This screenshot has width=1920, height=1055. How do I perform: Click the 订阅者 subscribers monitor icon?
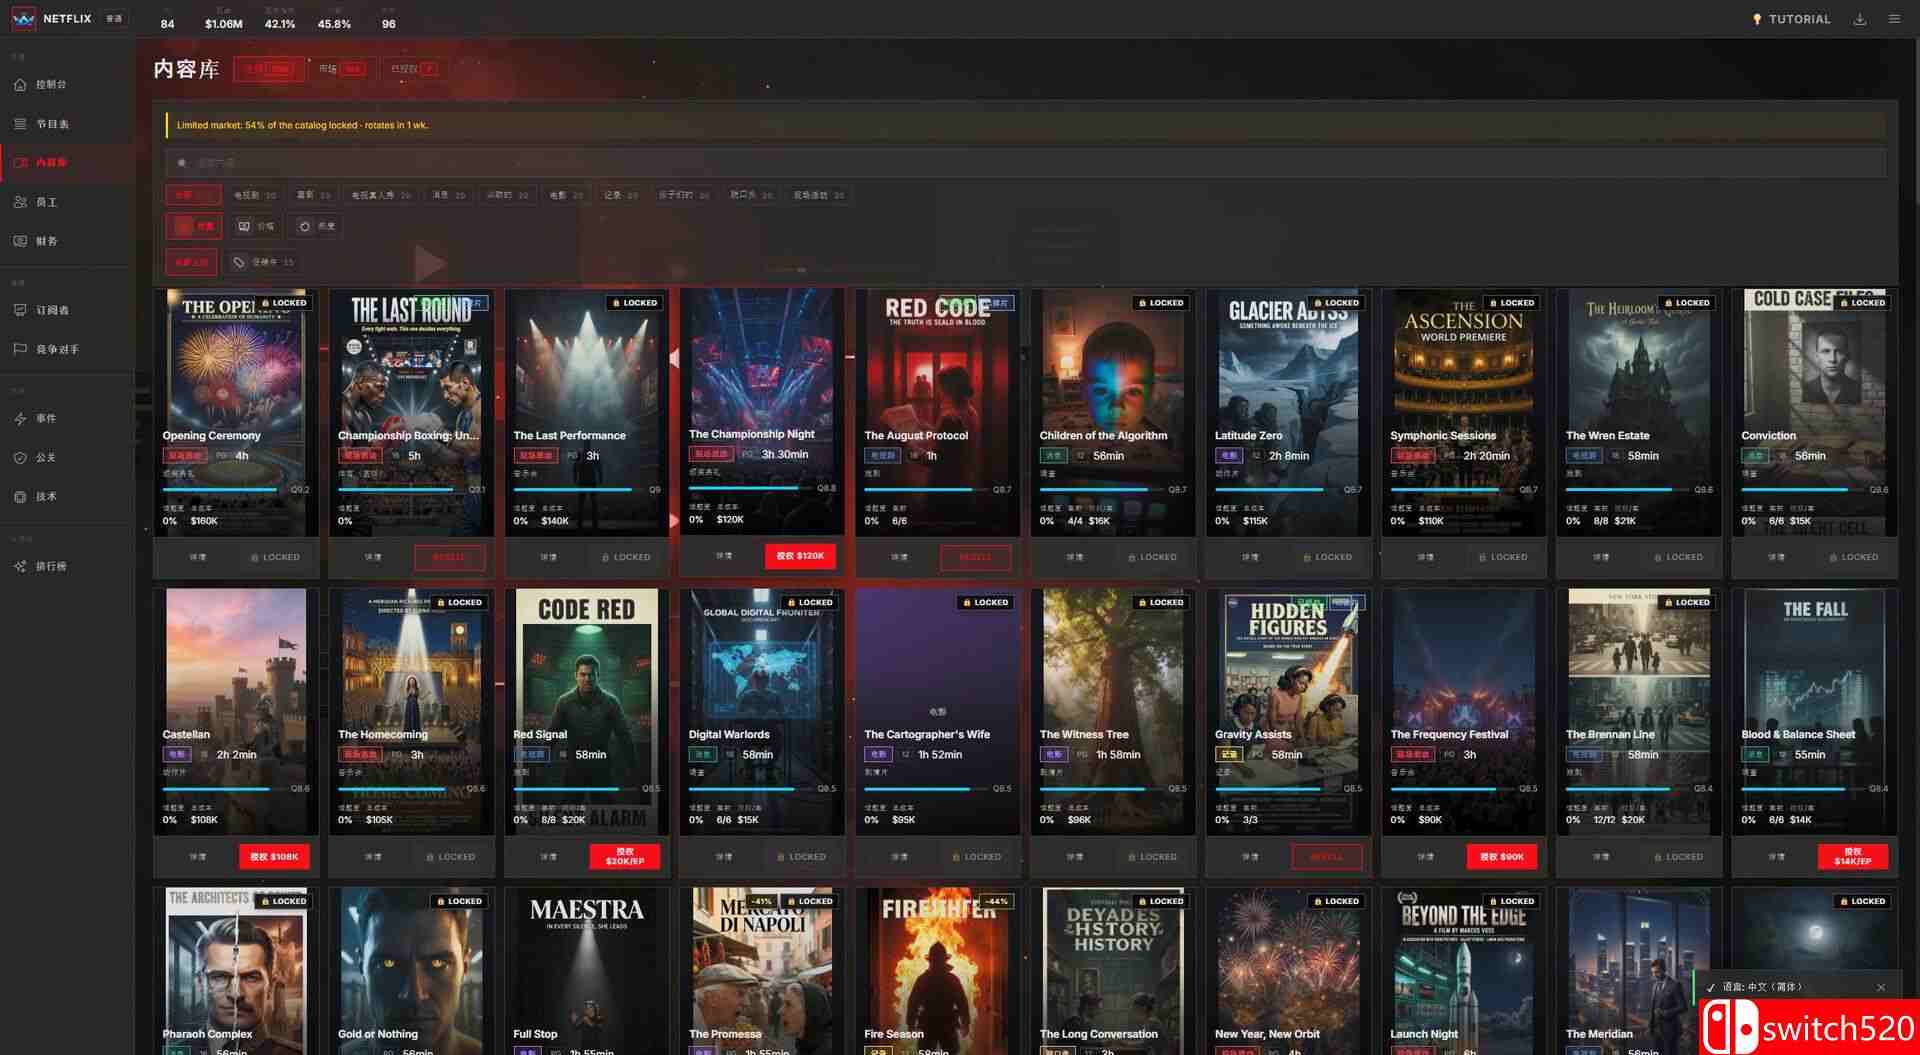pos(20,310)
